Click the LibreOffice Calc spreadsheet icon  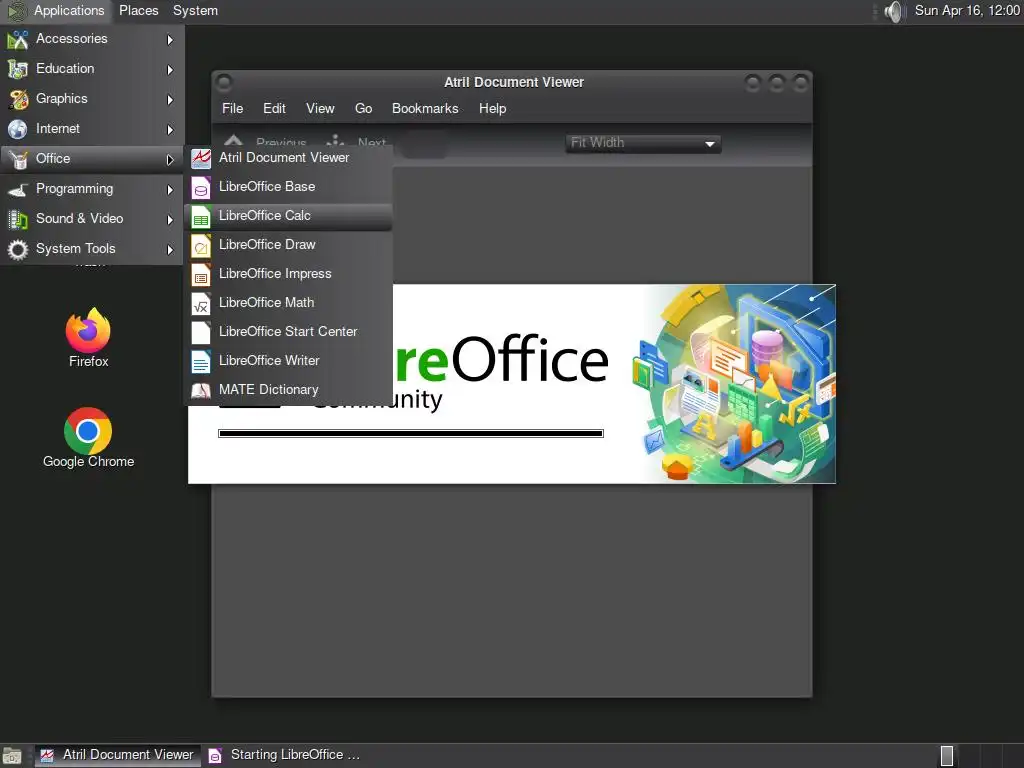pos(201,217)
